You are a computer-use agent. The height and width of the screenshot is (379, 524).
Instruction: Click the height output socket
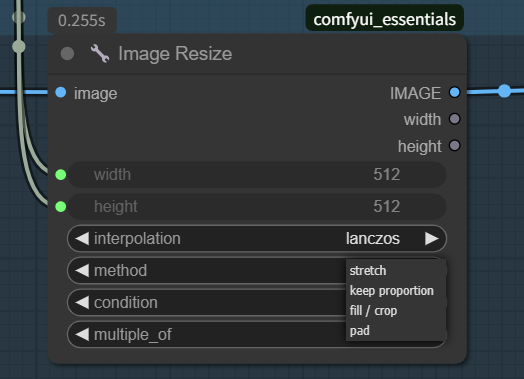tap(454, 146)
